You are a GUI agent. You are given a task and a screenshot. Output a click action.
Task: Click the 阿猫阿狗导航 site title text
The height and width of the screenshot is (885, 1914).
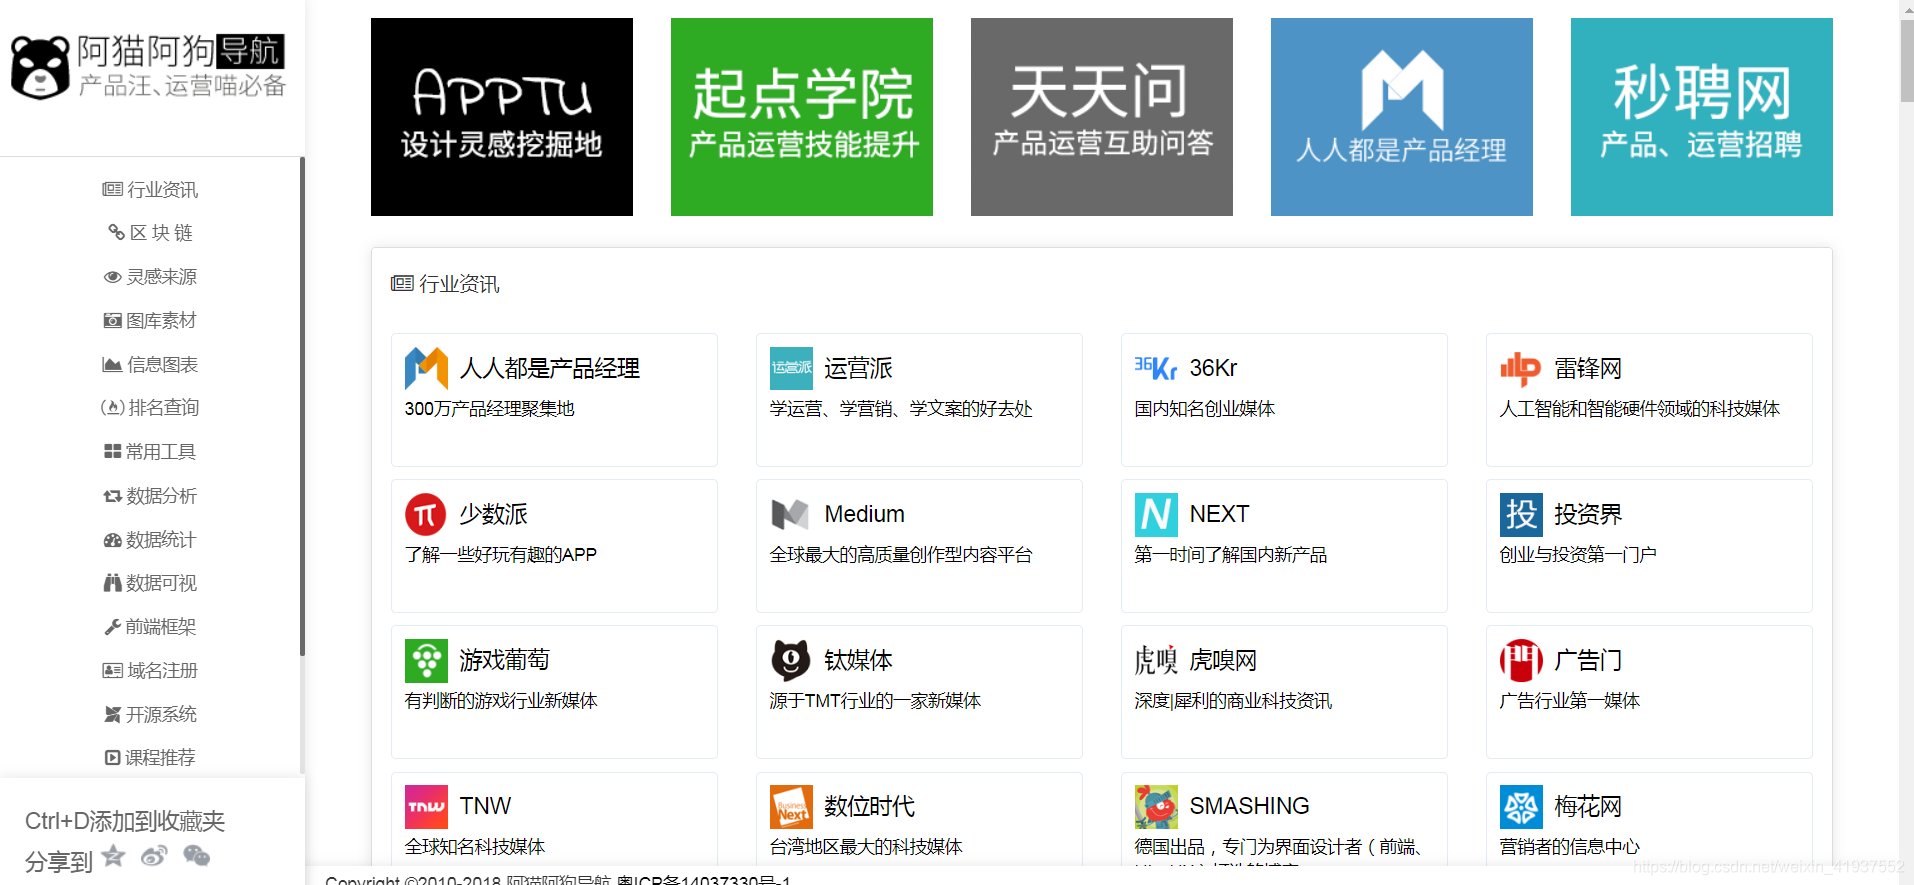point(181,51)
